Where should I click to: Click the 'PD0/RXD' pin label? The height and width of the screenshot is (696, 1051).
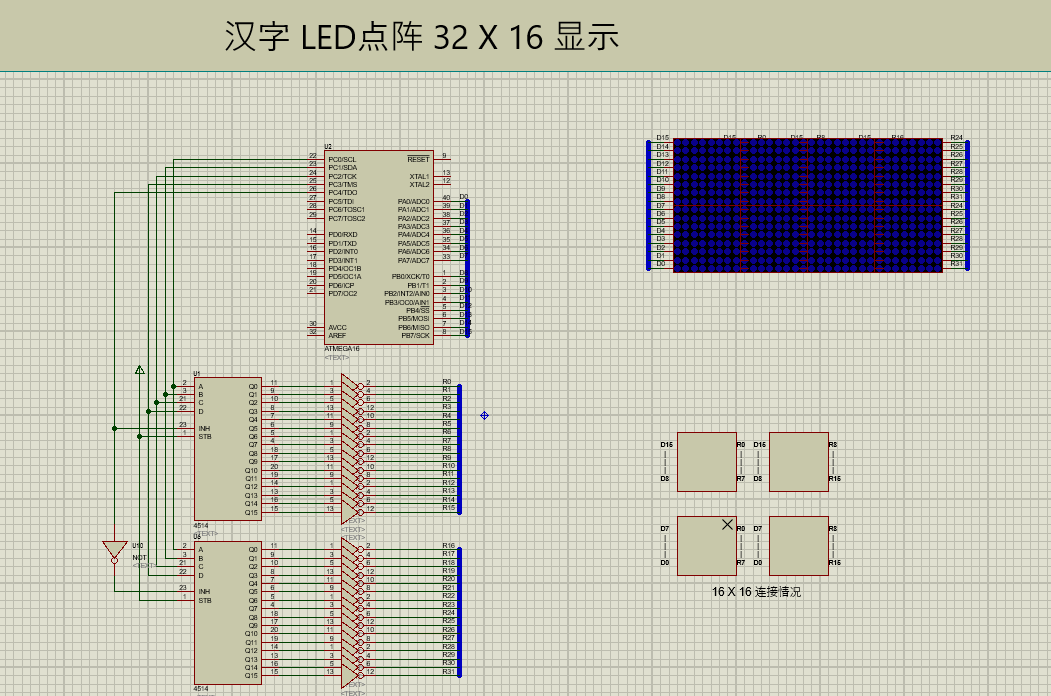pyautogui.click(x=343, y=235)
